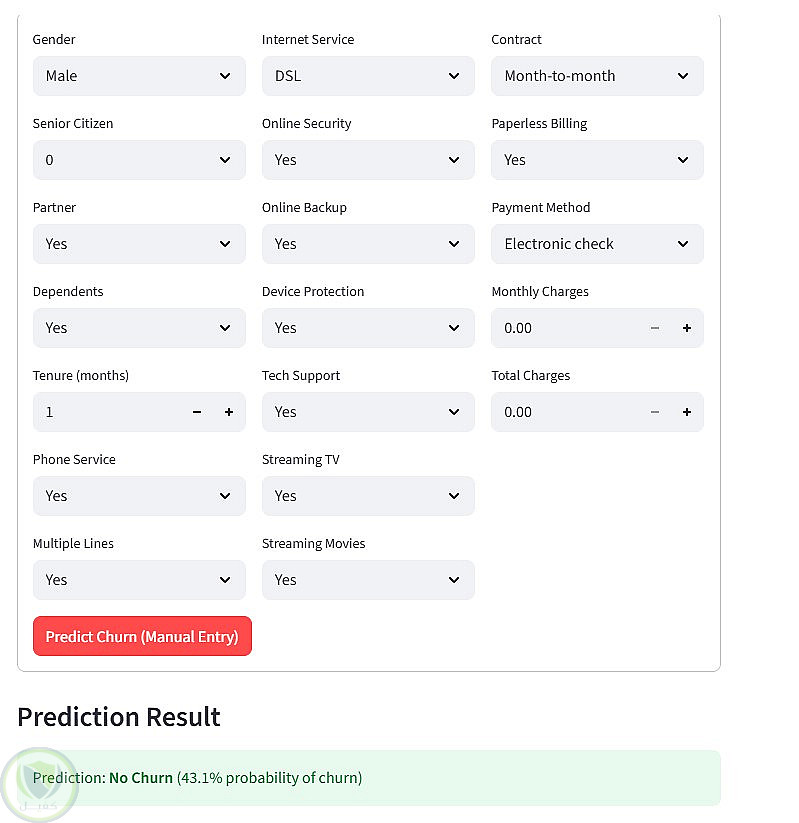Click minus icon on Monthly Charges

tap(655, 328)
